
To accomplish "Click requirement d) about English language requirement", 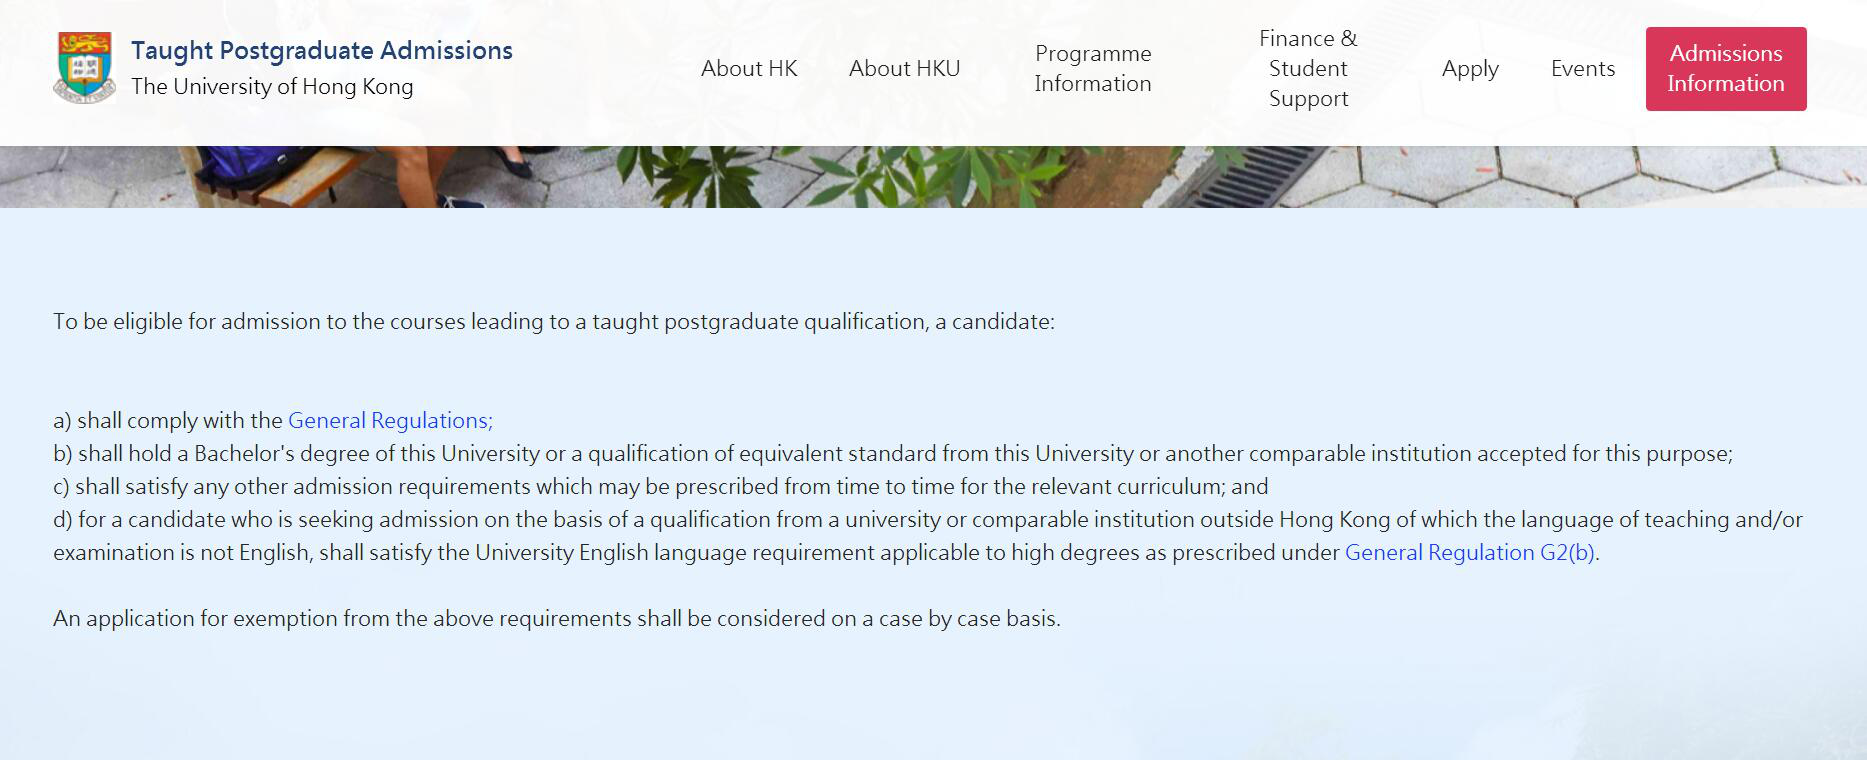I will pyautogui.click(x=927, y=520).
